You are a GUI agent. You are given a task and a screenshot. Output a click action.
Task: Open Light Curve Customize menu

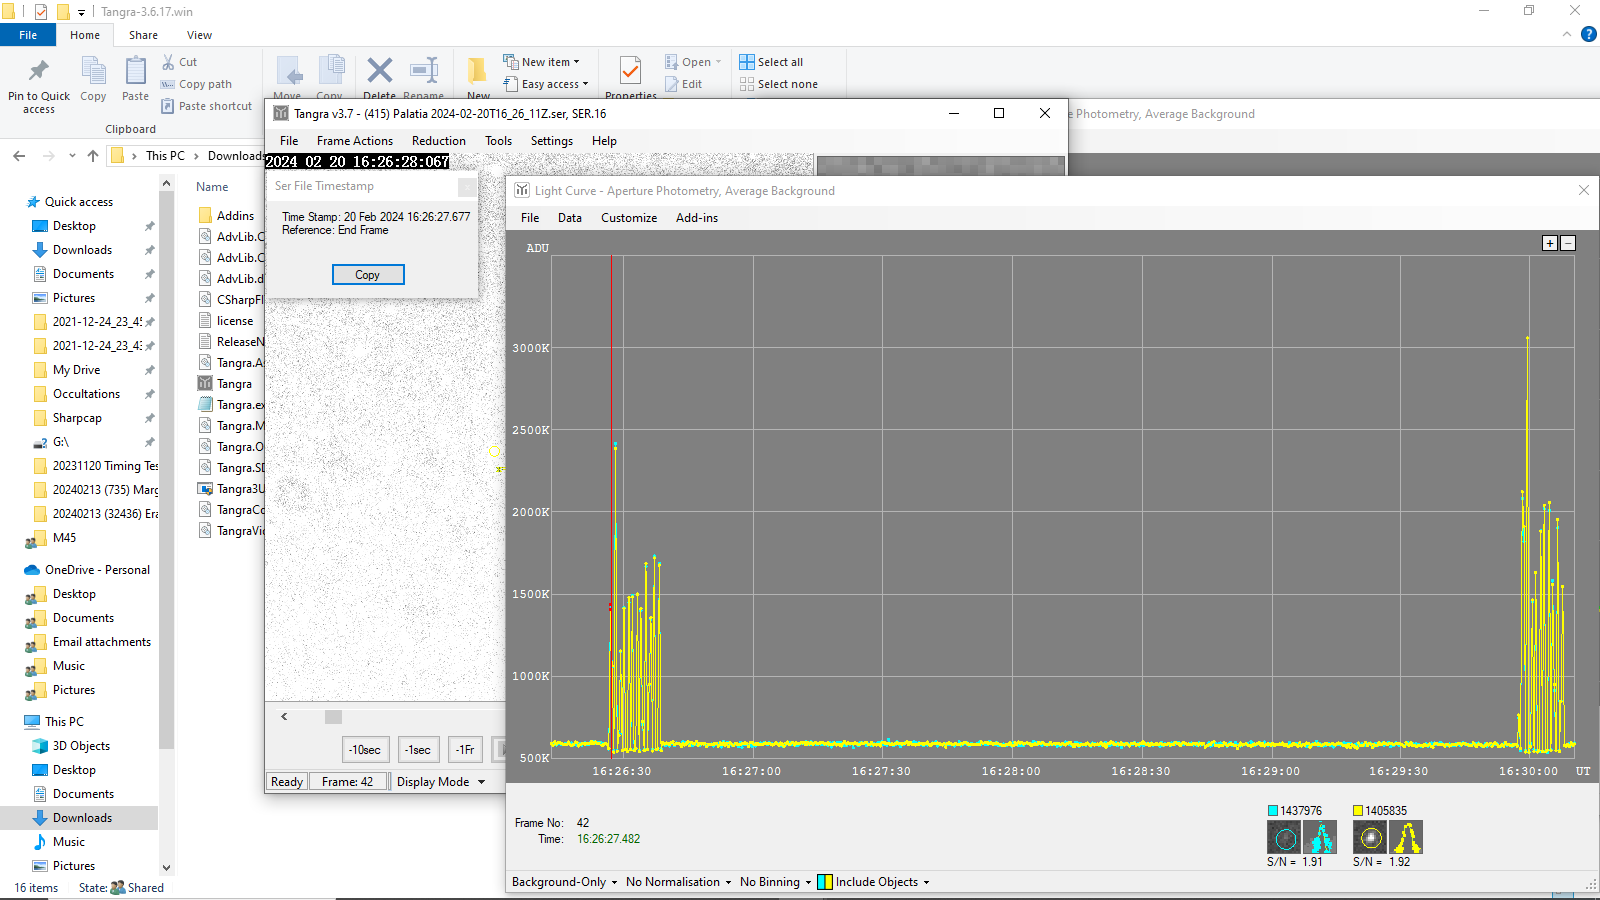[x=629, y=218]
